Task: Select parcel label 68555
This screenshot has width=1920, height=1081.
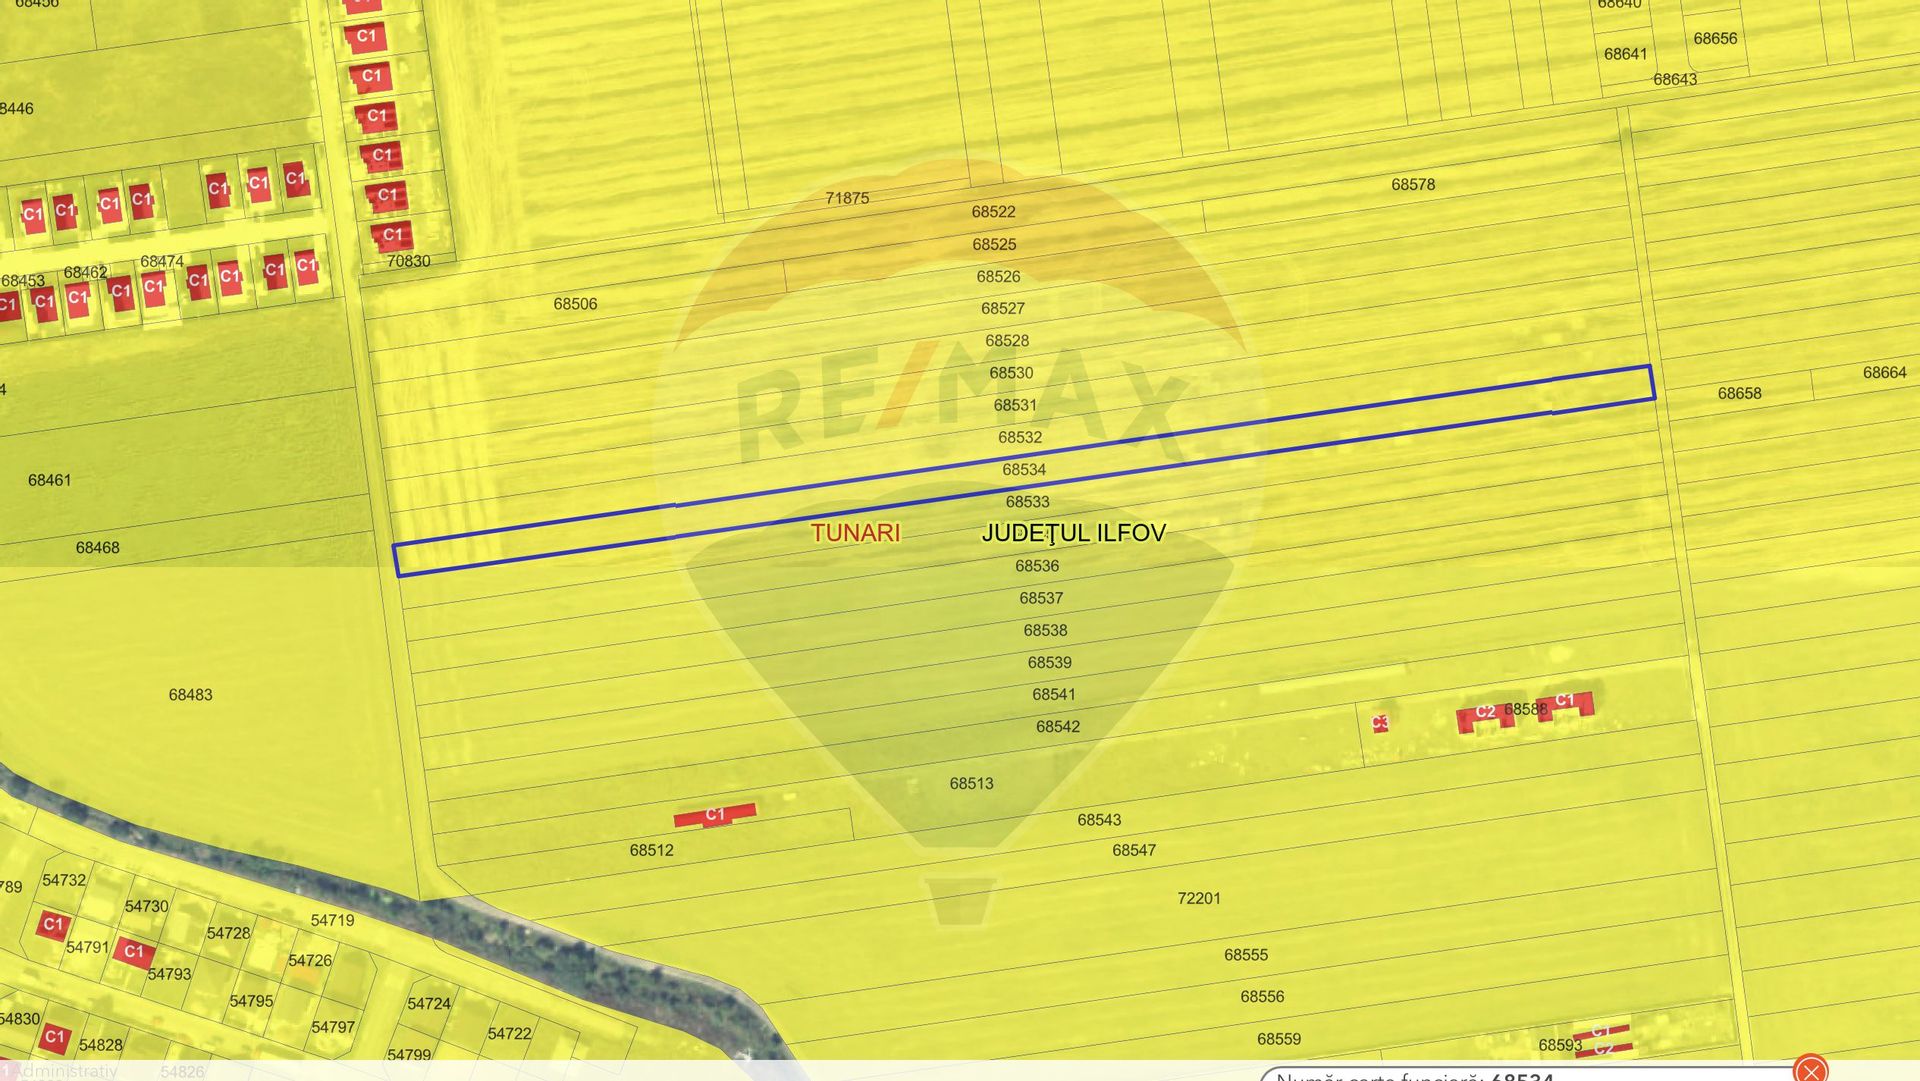Action: click(1246, 955)
